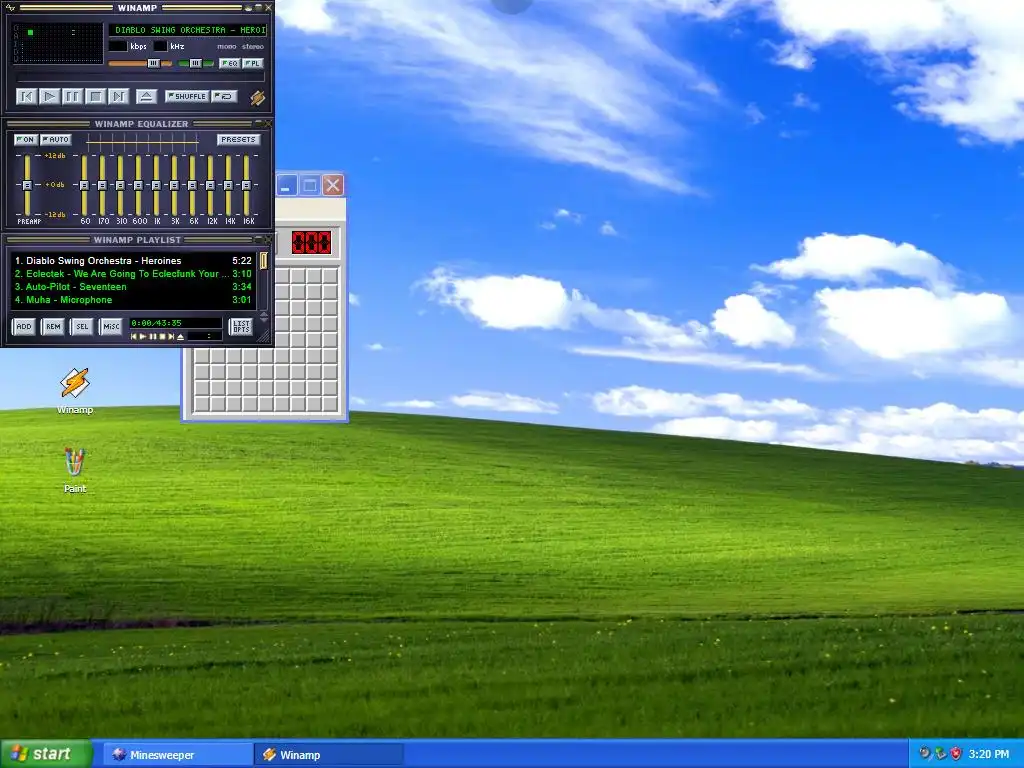Click the scrolling song title display
Viewport: 1024px width, 768px height.
[x=188, y=30]
